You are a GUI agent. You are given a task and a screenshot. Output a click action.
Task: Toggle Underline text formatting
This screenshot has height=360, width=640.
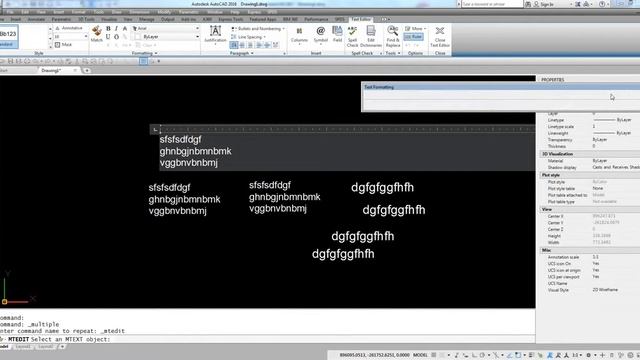click(x=108, y=37)
